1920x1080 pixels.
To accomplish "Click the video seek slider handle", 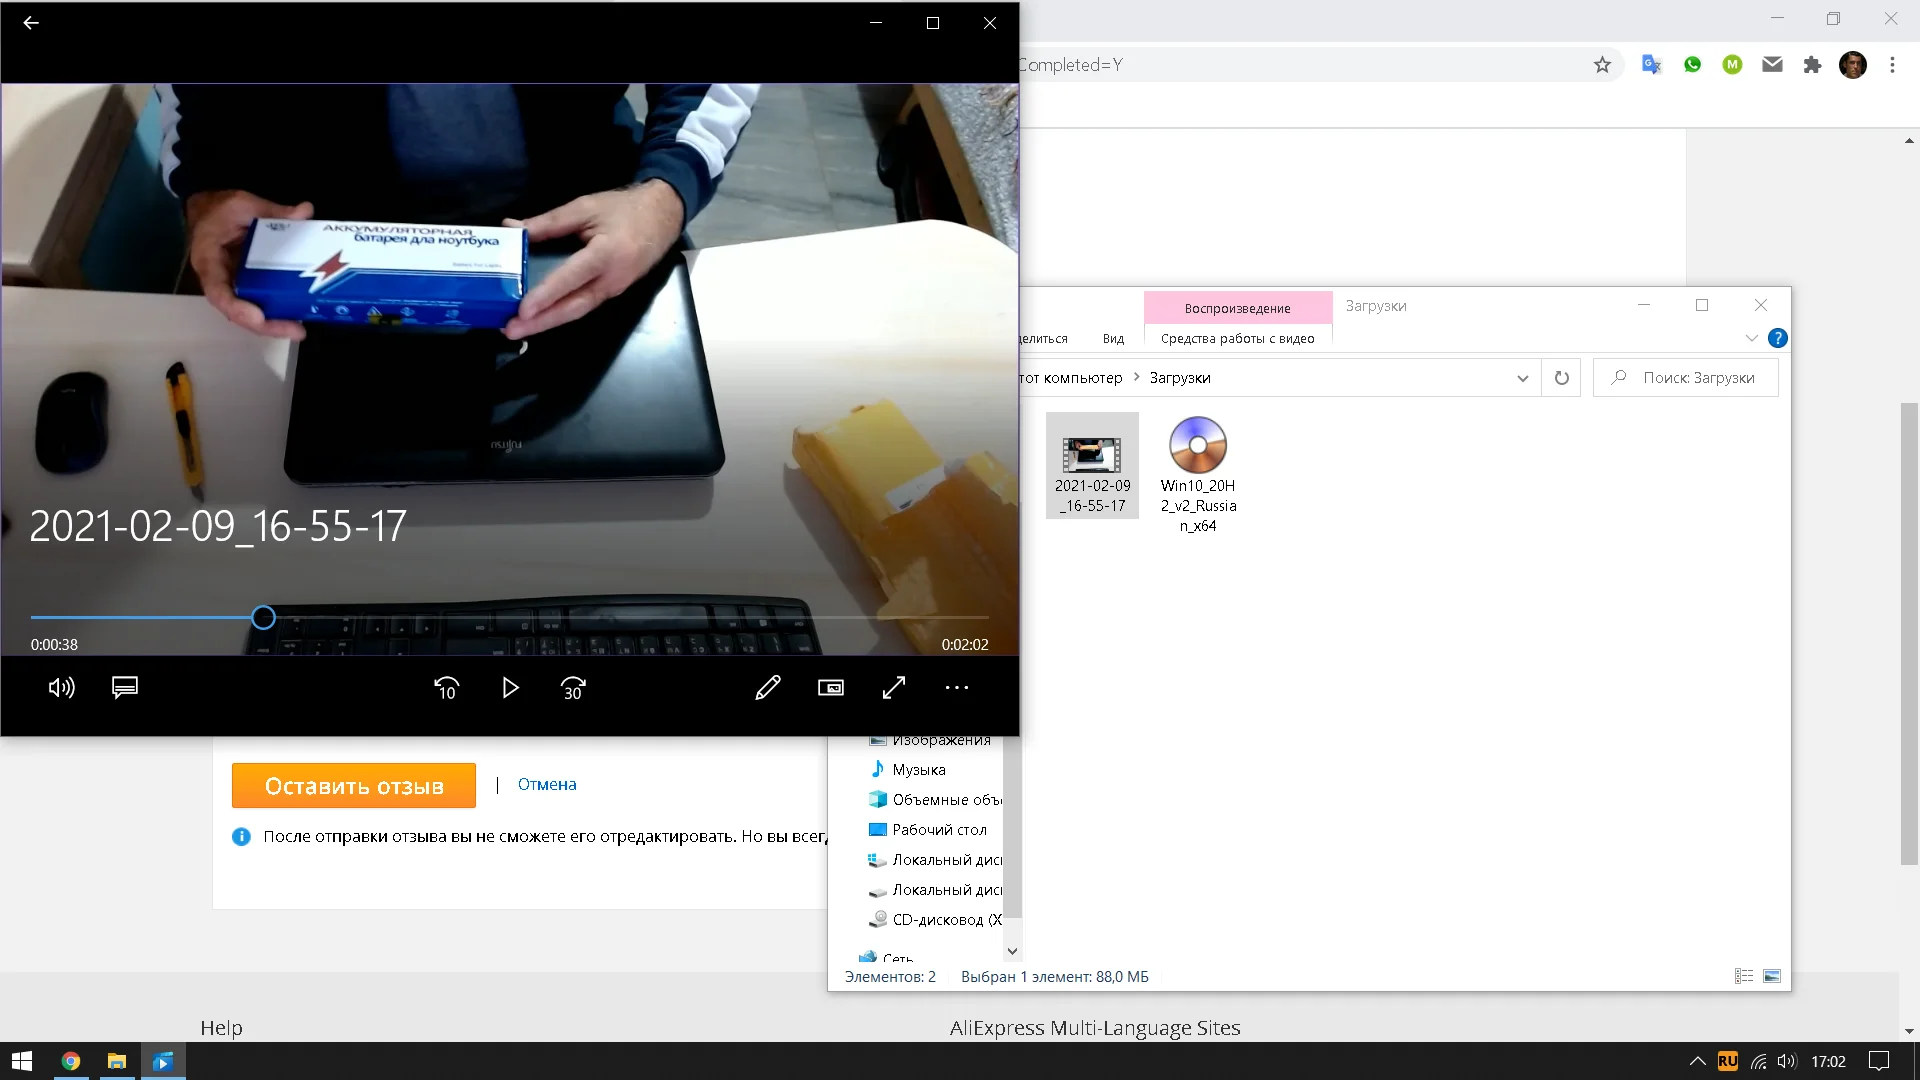I will pos(263,618).
